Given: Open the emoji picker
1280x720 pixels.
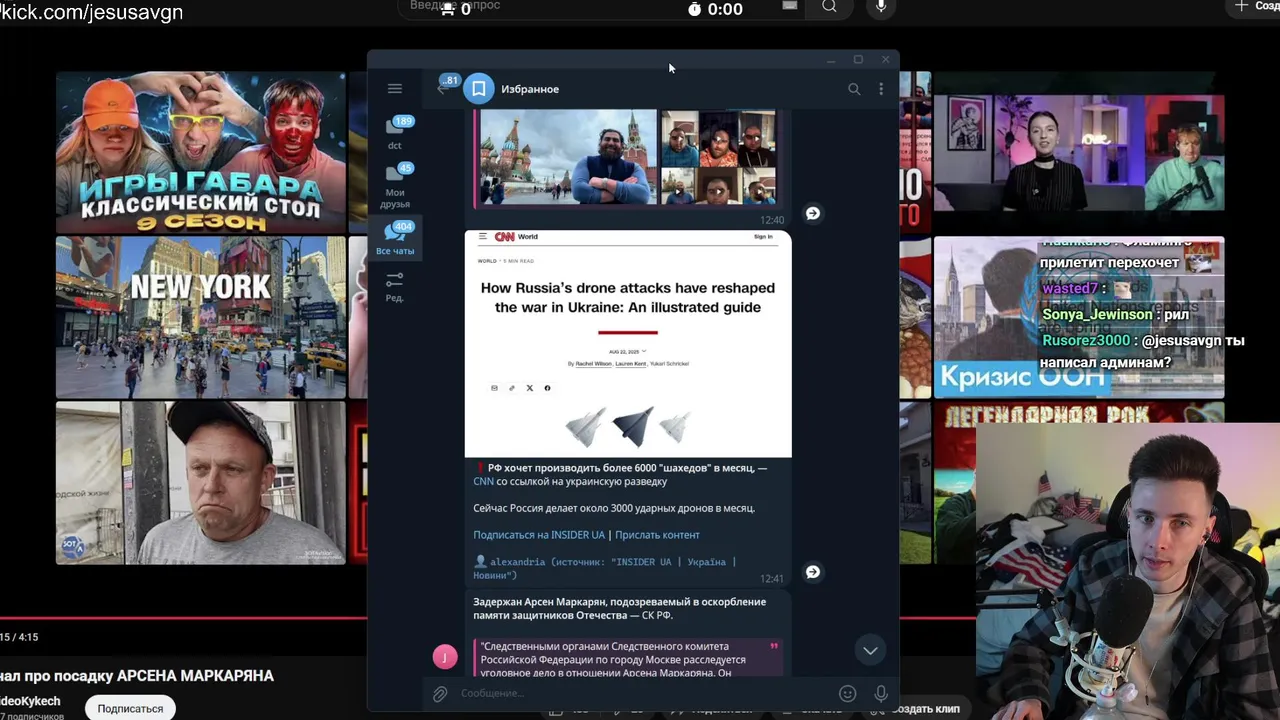Looking at the screenshot, I should 848,693.
